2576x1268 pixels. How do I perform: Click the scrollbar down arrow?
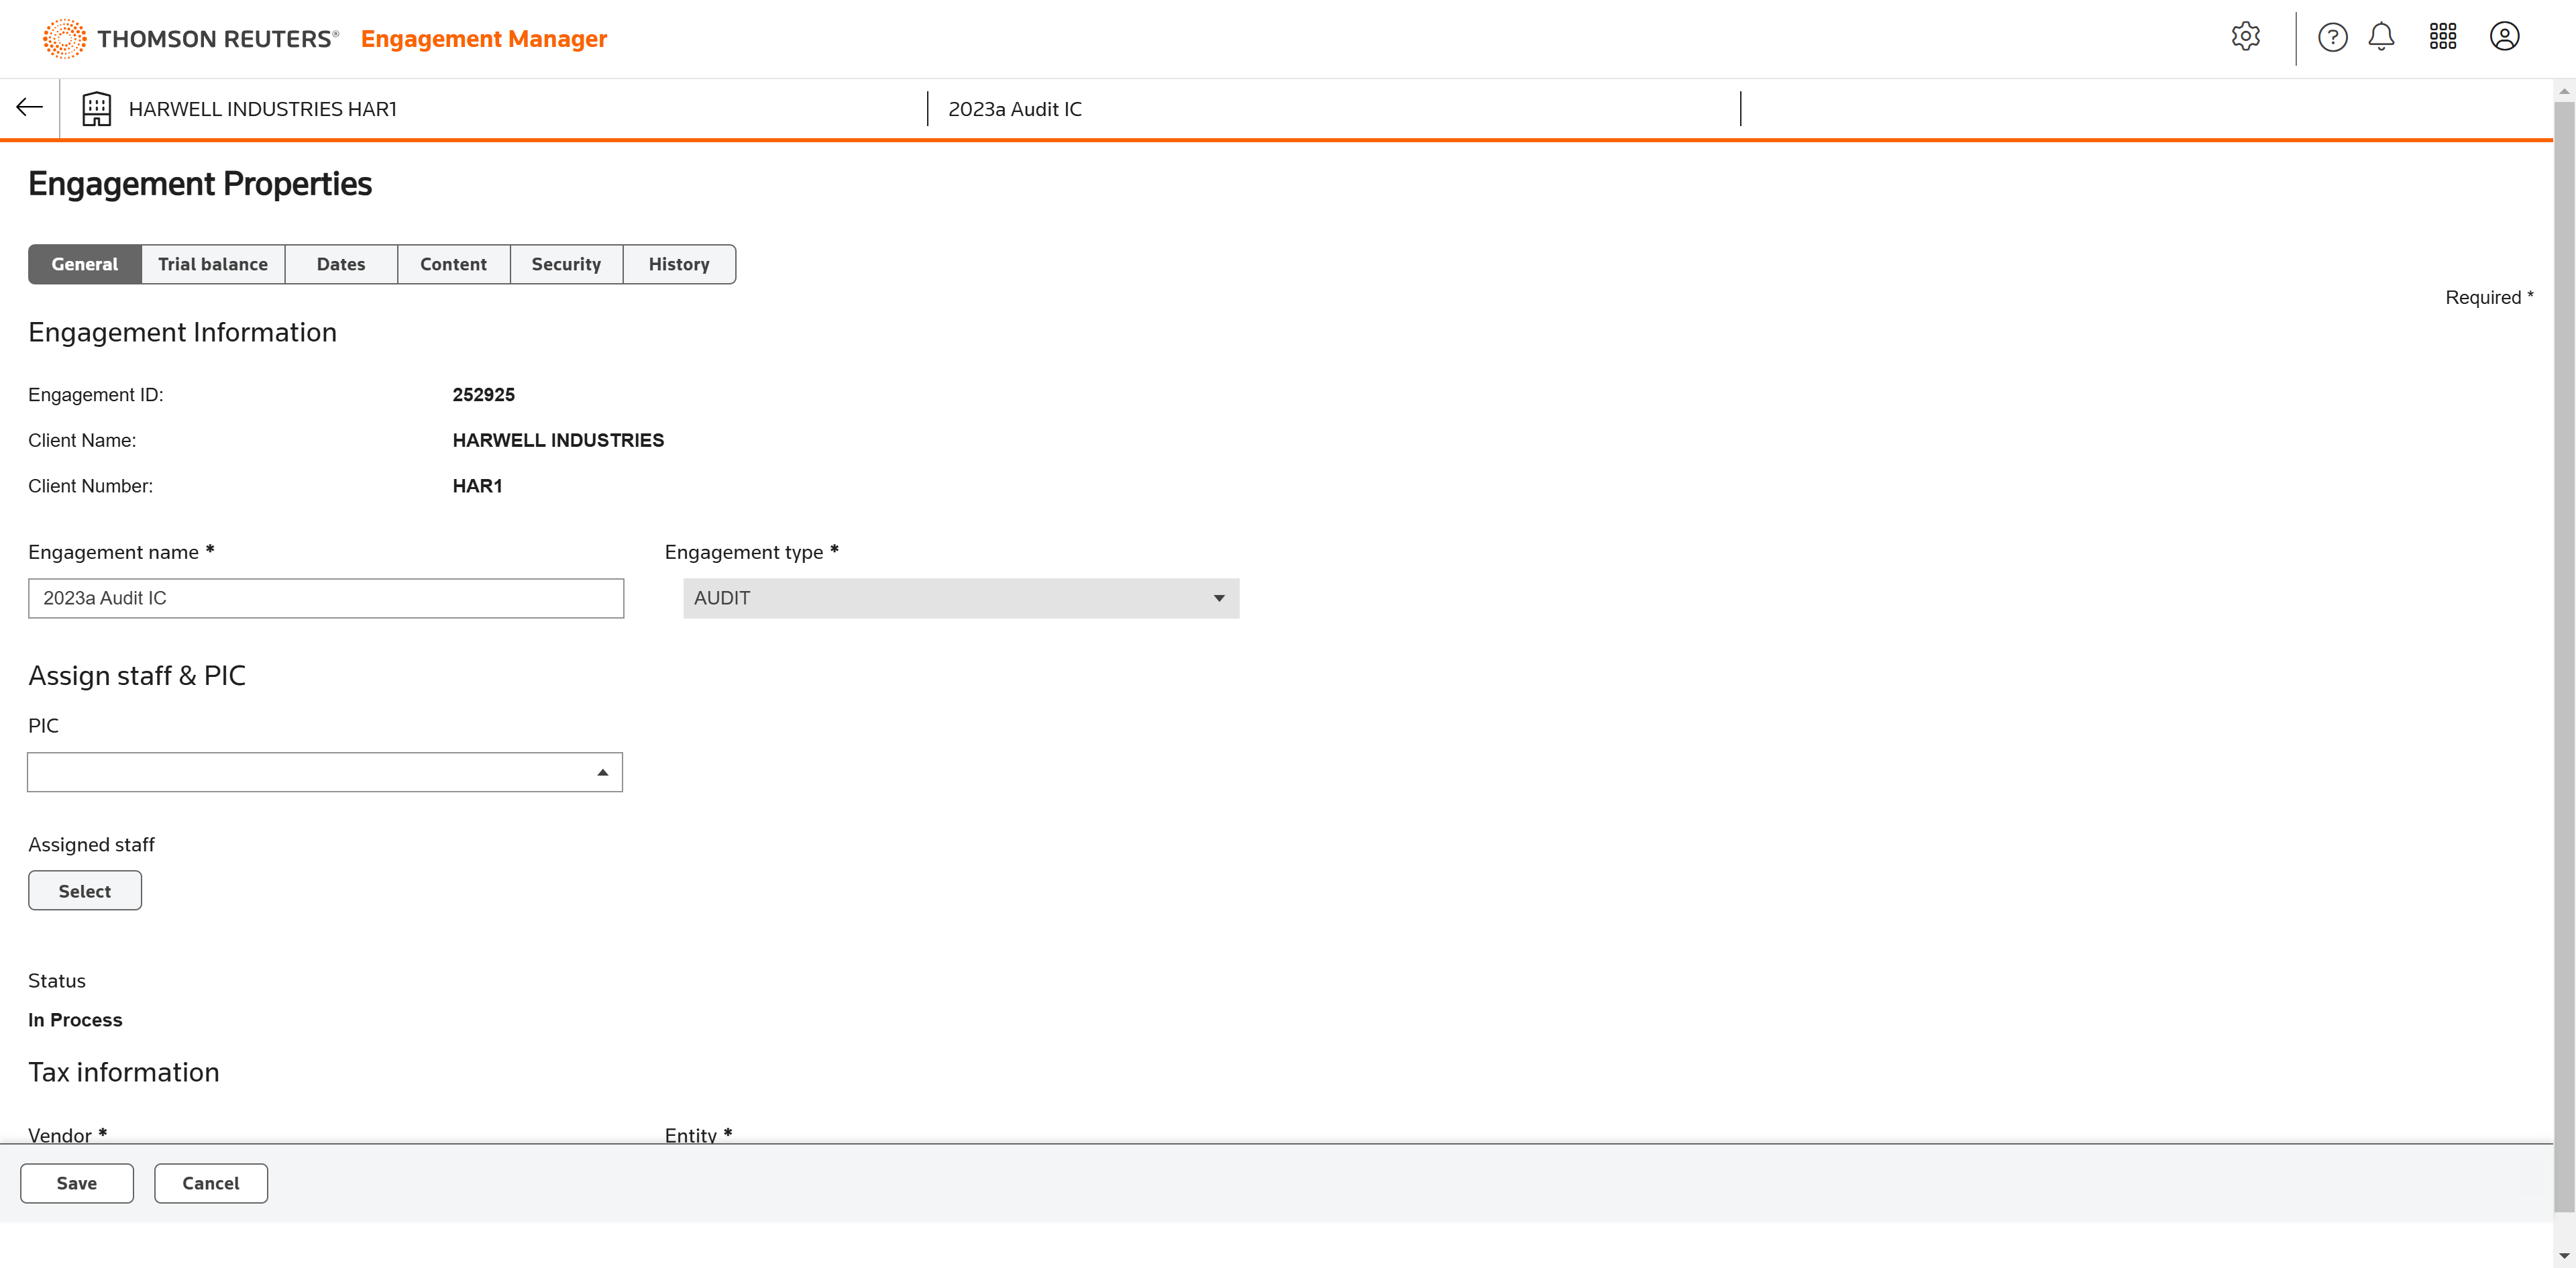2563,1256
